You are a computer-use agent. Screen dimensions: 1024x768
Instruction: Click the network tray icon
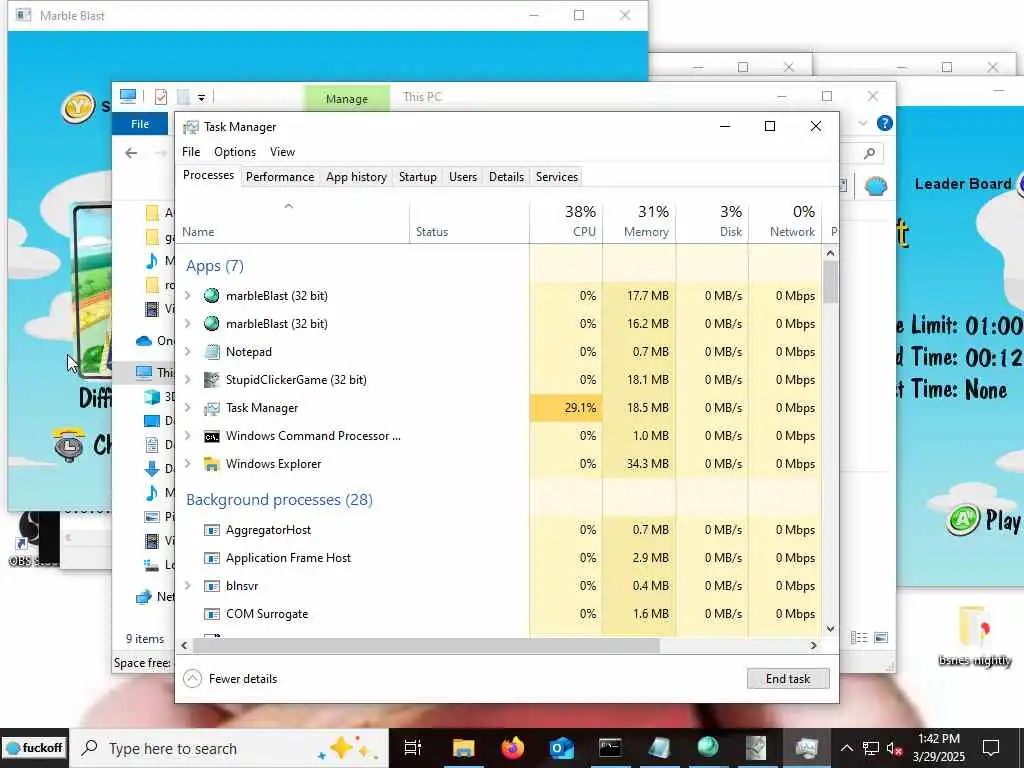[871, 748]
